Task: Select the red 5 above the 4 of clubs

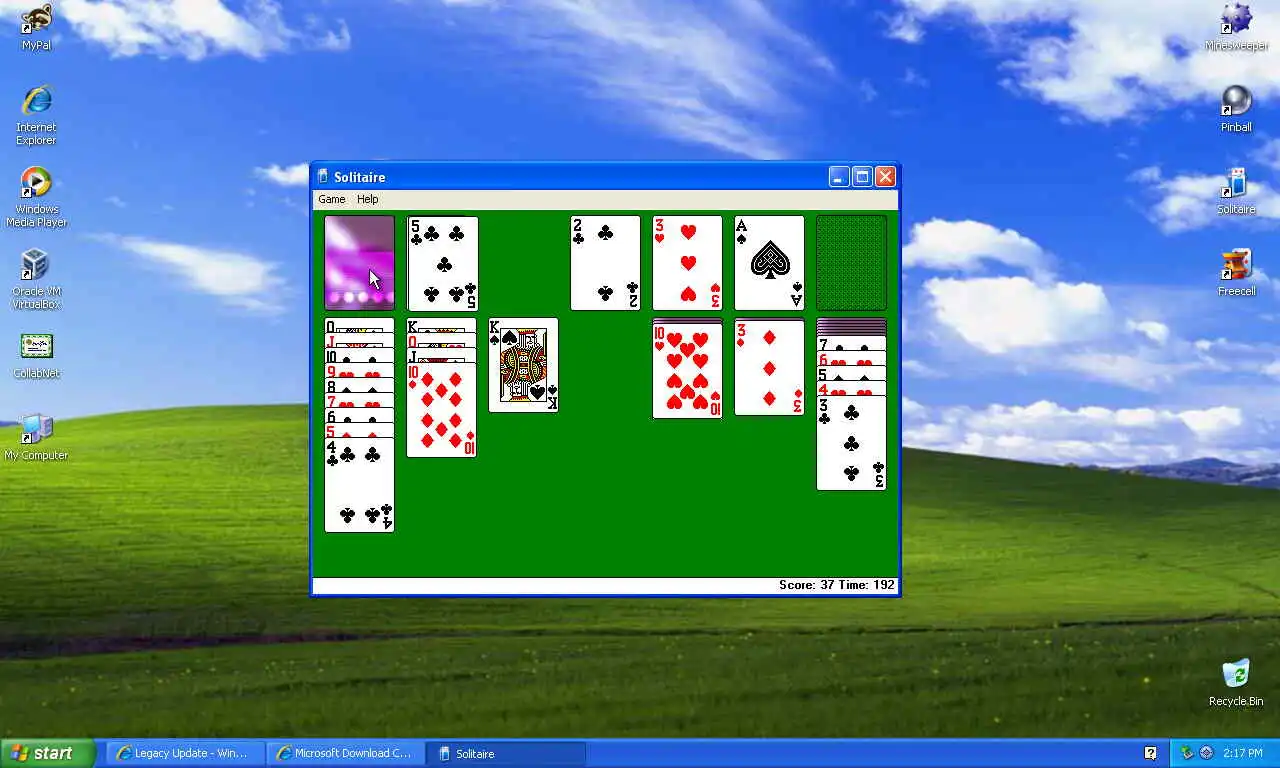Action: coord(359,431)
